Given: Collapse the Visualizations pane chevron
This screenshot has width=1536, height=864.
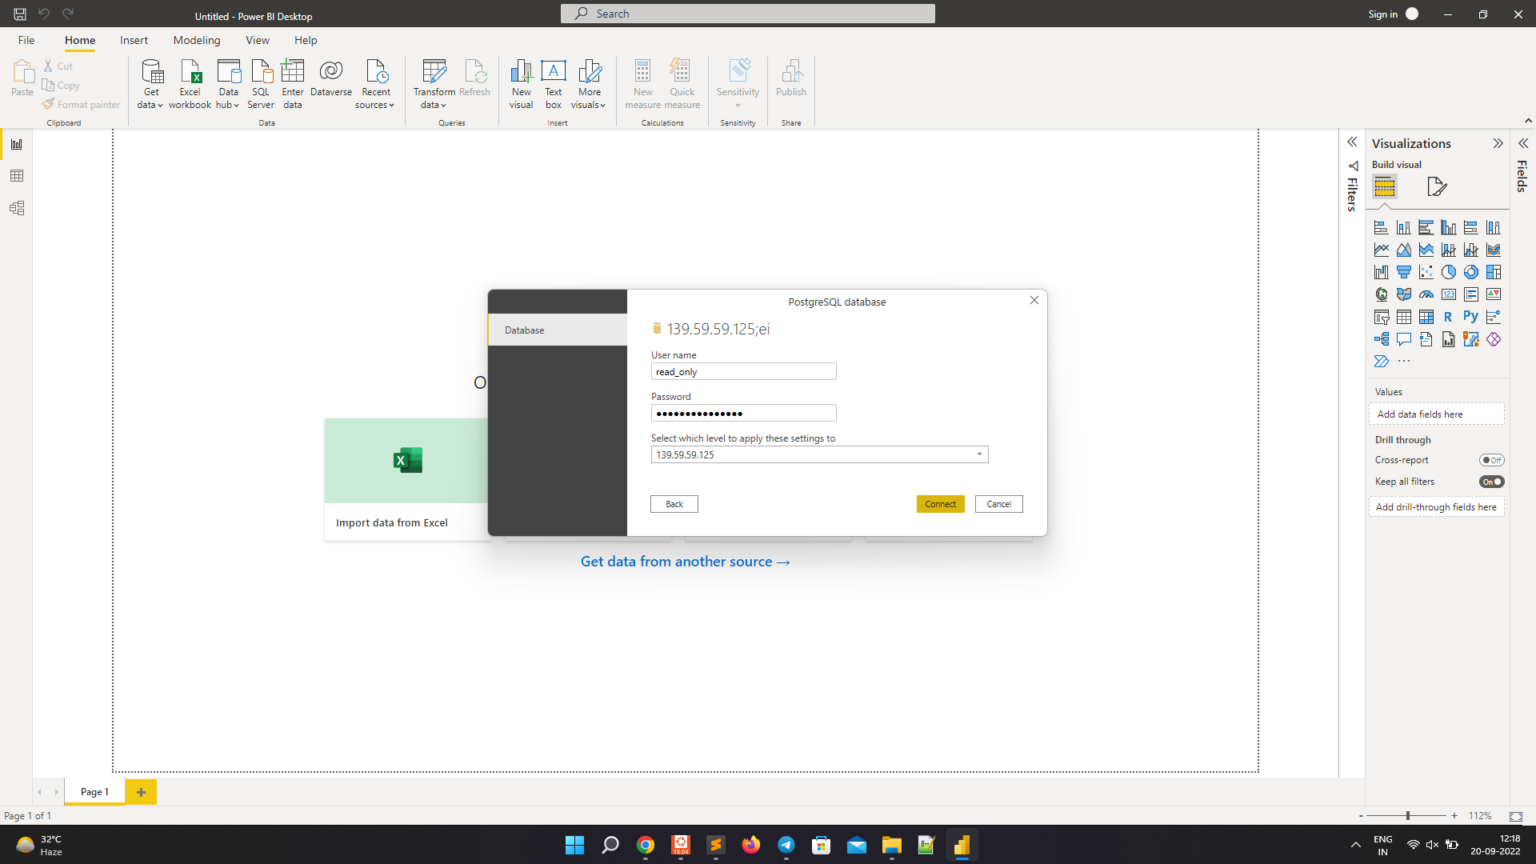Looking at the screenshot, I should [1498, 143].
